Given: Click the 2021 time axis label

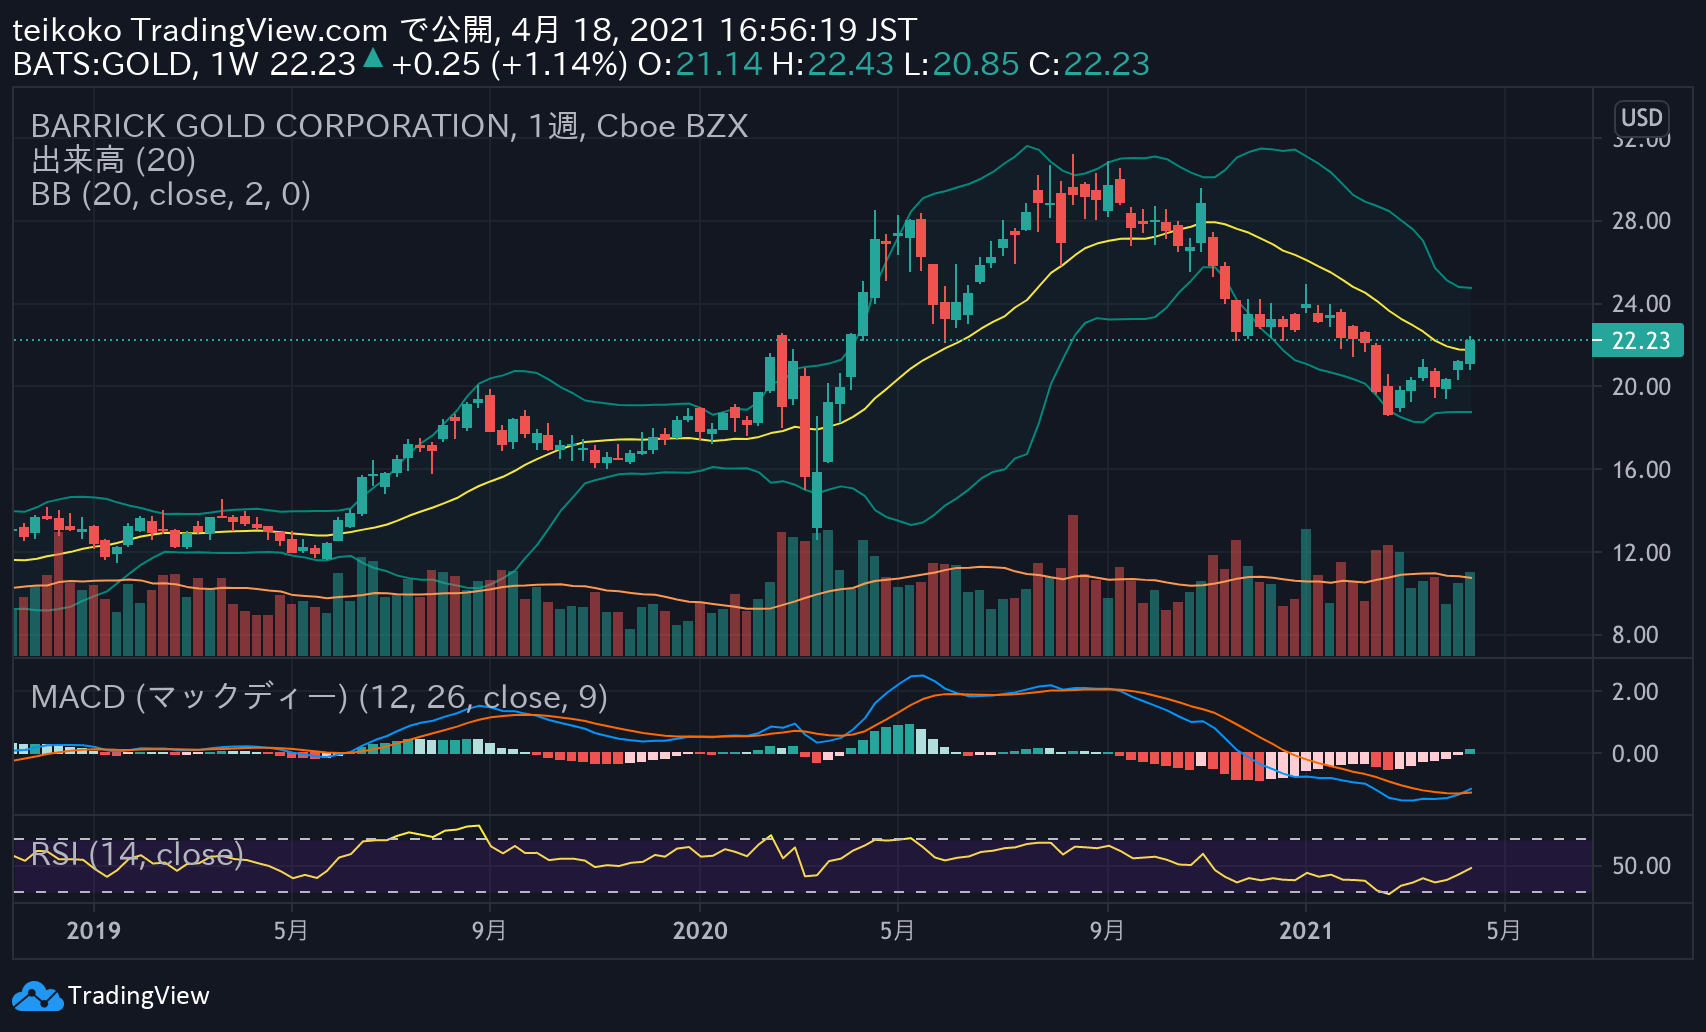Looking at the screenshot, I should click(1306, 931).
